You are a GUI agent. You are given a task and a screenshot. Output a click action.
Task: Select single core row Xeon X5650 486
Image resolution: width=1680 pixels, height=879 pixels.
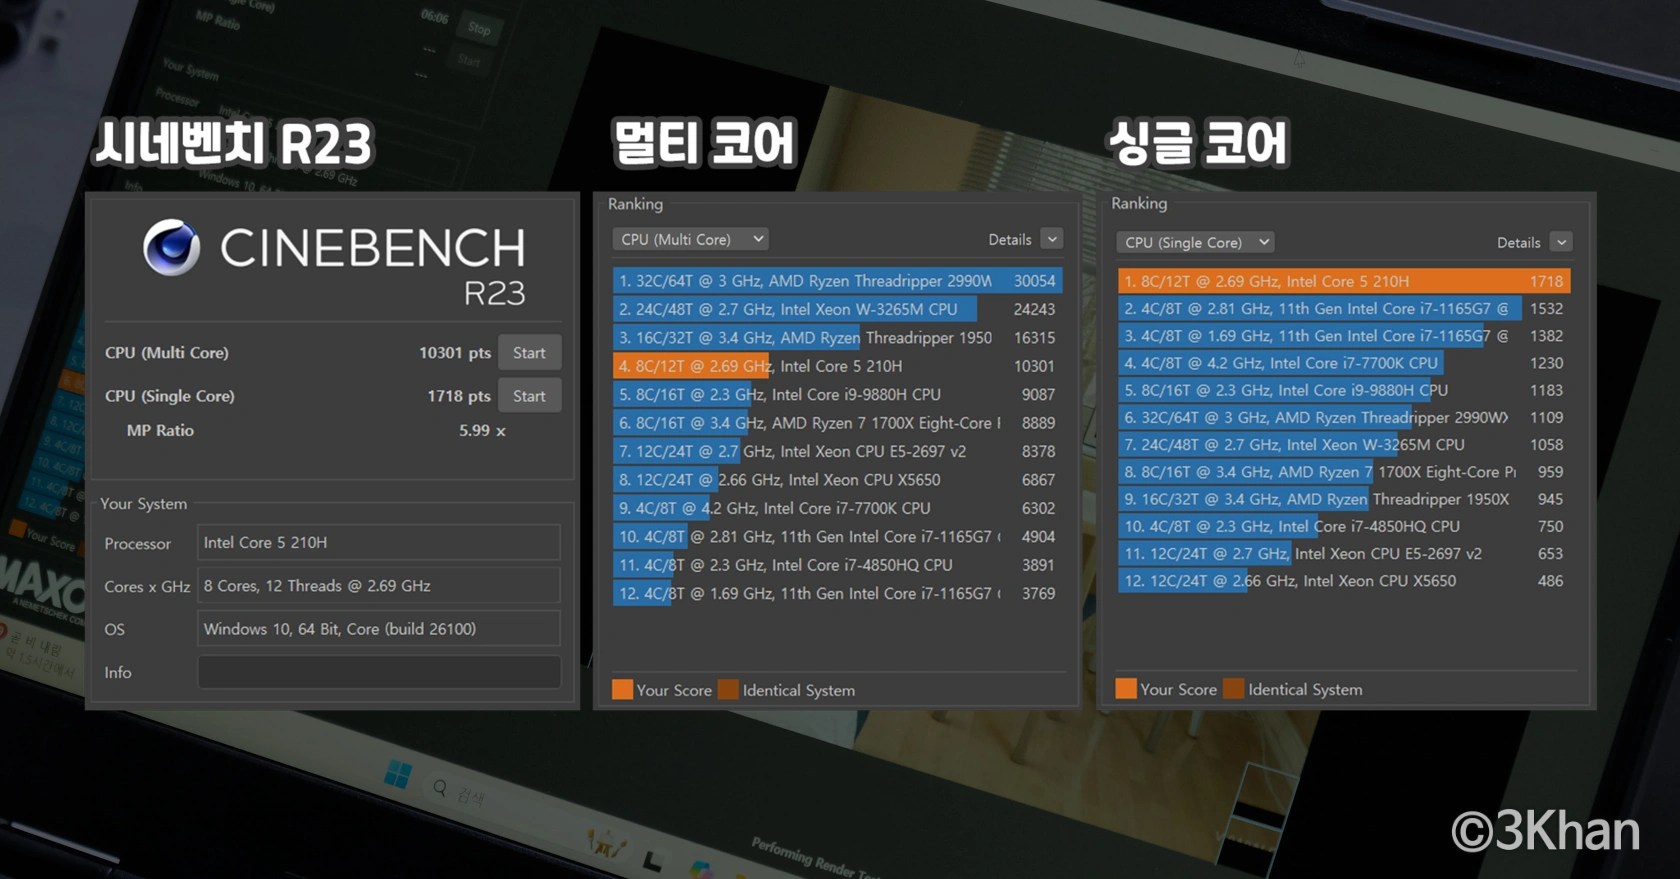[1344, 580]
